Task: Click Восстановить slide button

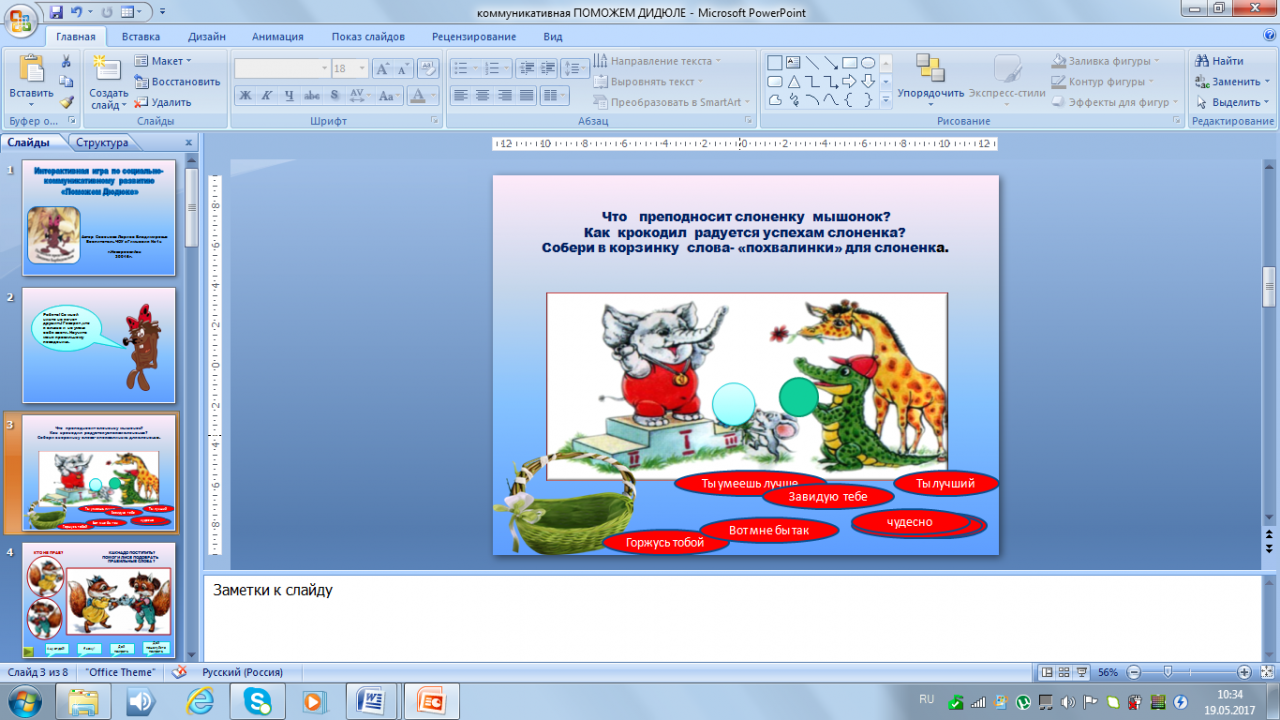Action: (177, 82)
